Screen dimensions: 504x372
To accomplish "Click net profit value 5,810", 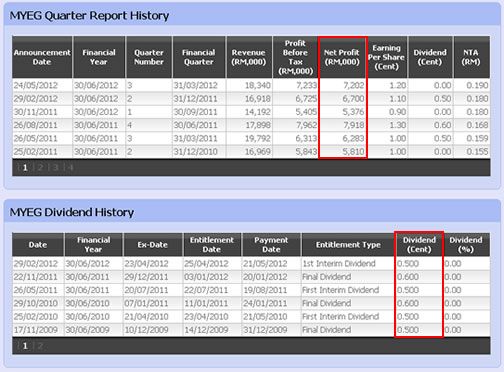I will pyautogui.click(x=354, y=152).
